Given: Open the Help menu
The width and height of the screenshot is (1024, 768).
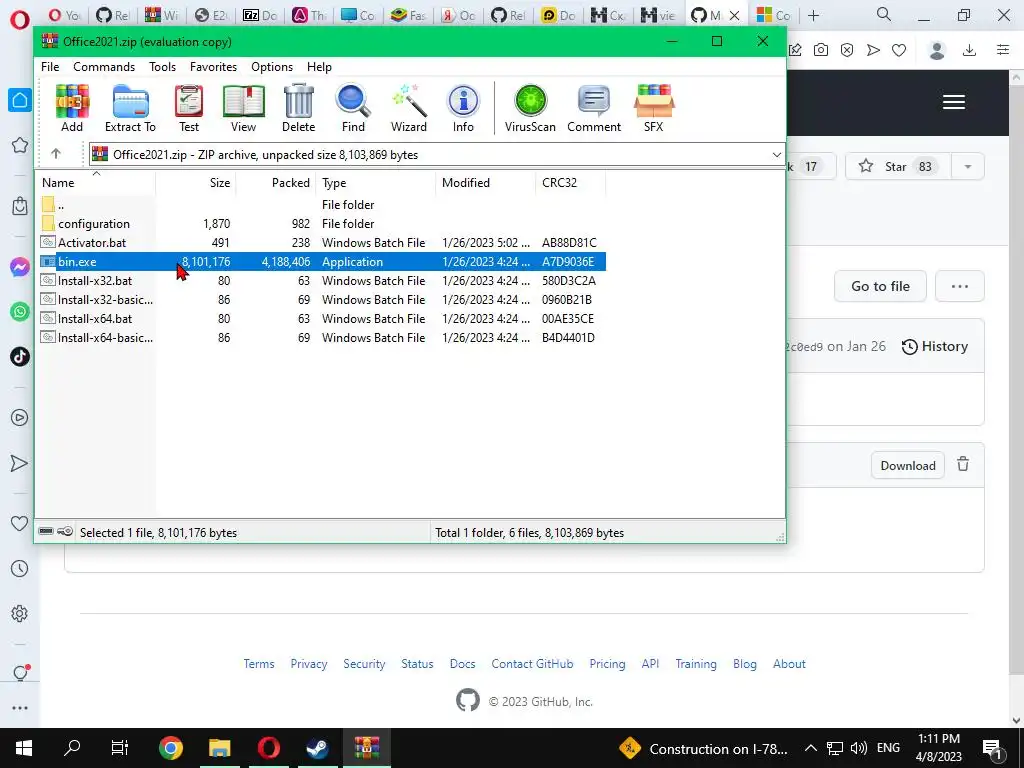Looking at the screenshot, I should click(x=319, y=67).
